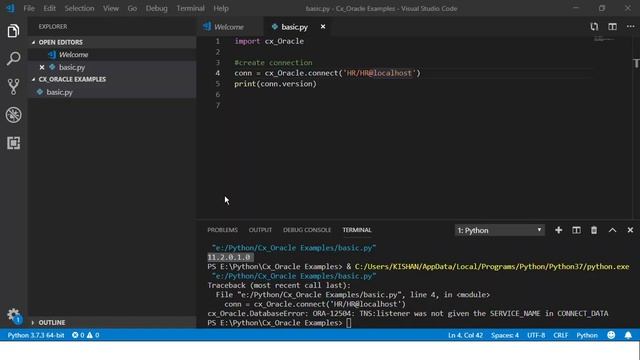Screen dimensions: 640x360
Task: Create a new terminal with plus icon
Action: pos(558,230)
